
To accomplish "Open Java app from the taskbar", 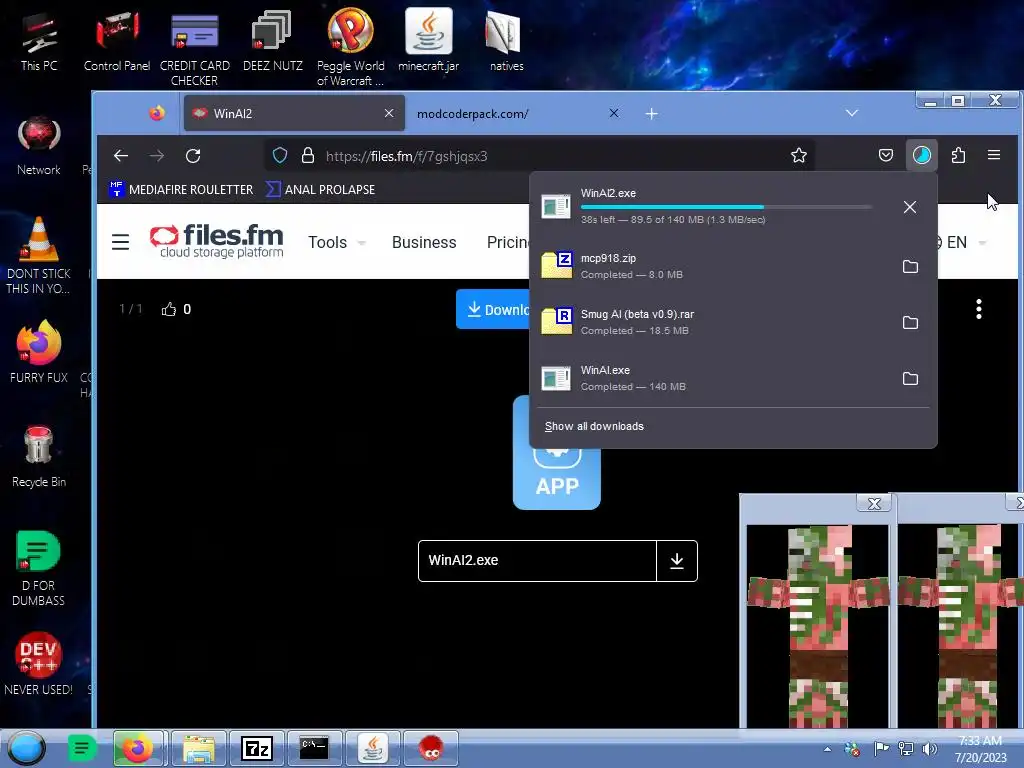I will pyautogui.click(x=372, y=748).
